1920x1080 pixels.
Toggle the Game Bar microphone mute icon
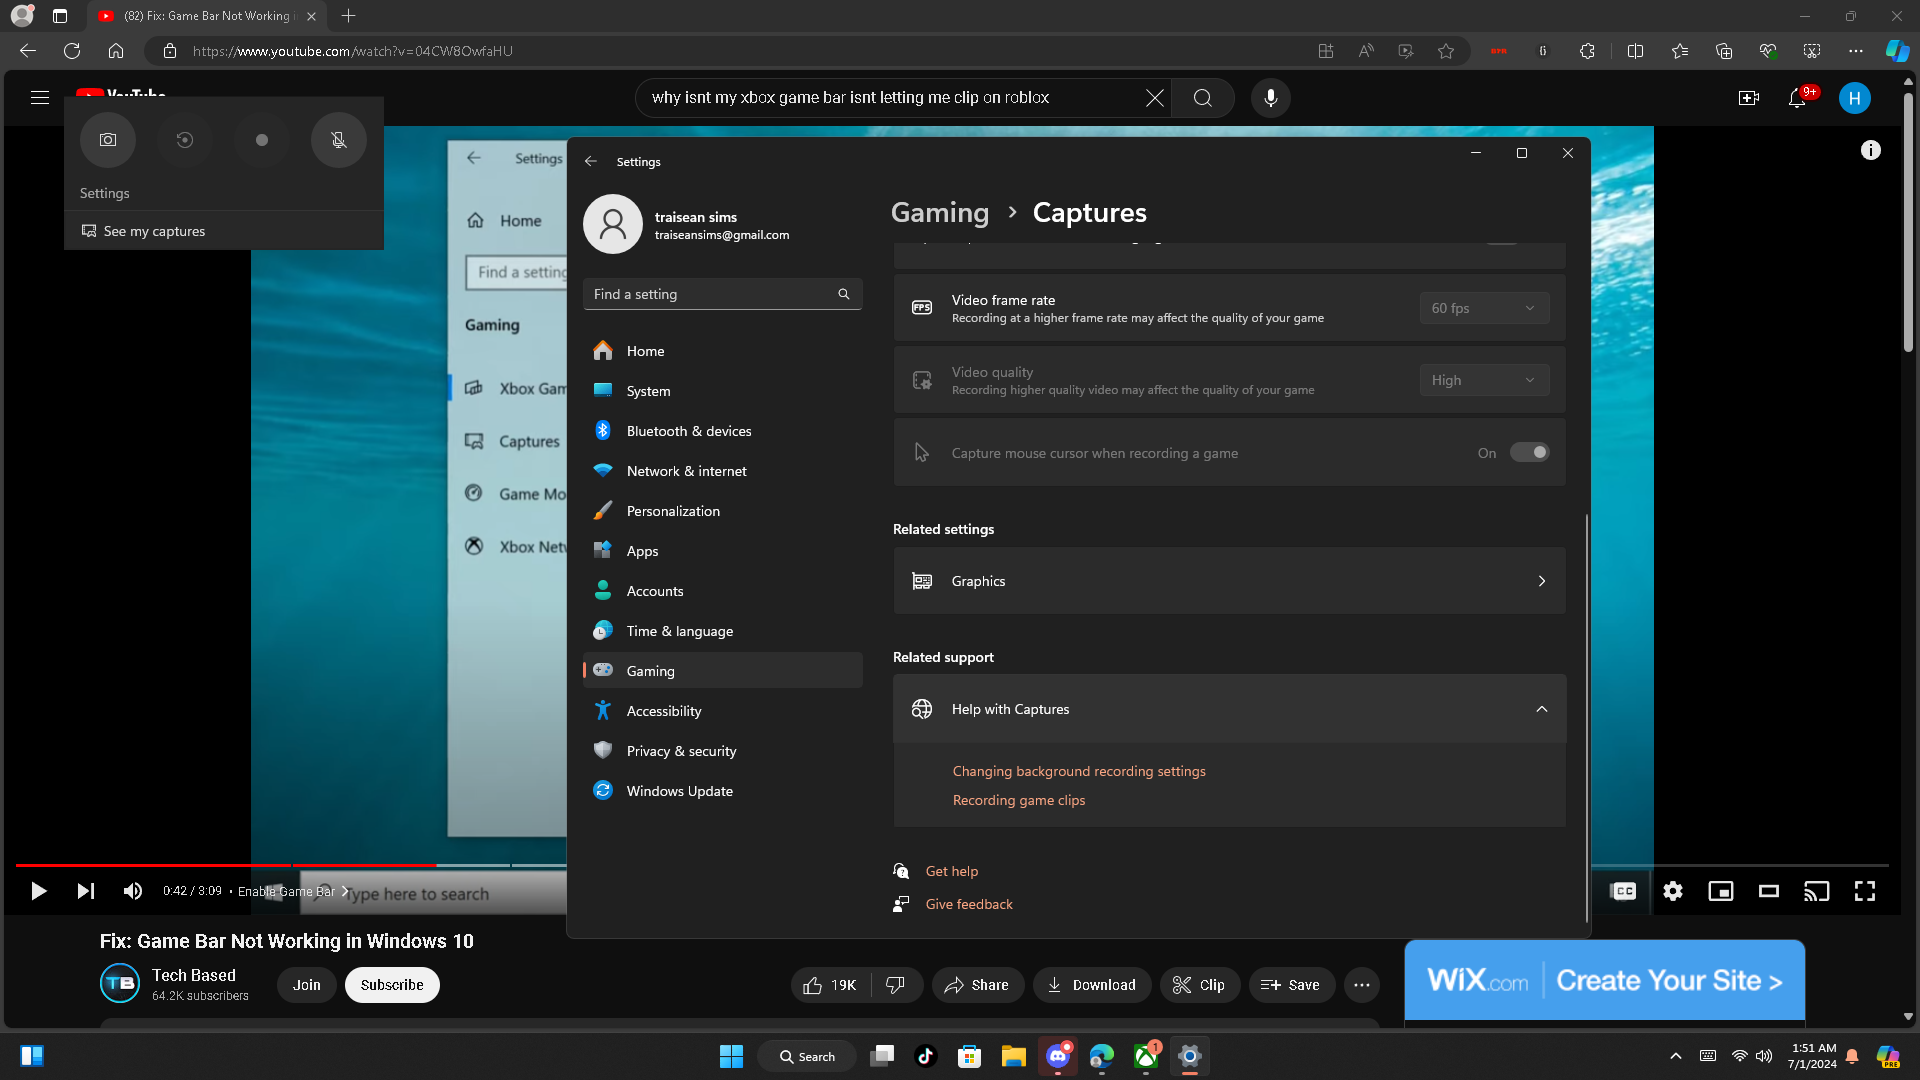point(339,140)
